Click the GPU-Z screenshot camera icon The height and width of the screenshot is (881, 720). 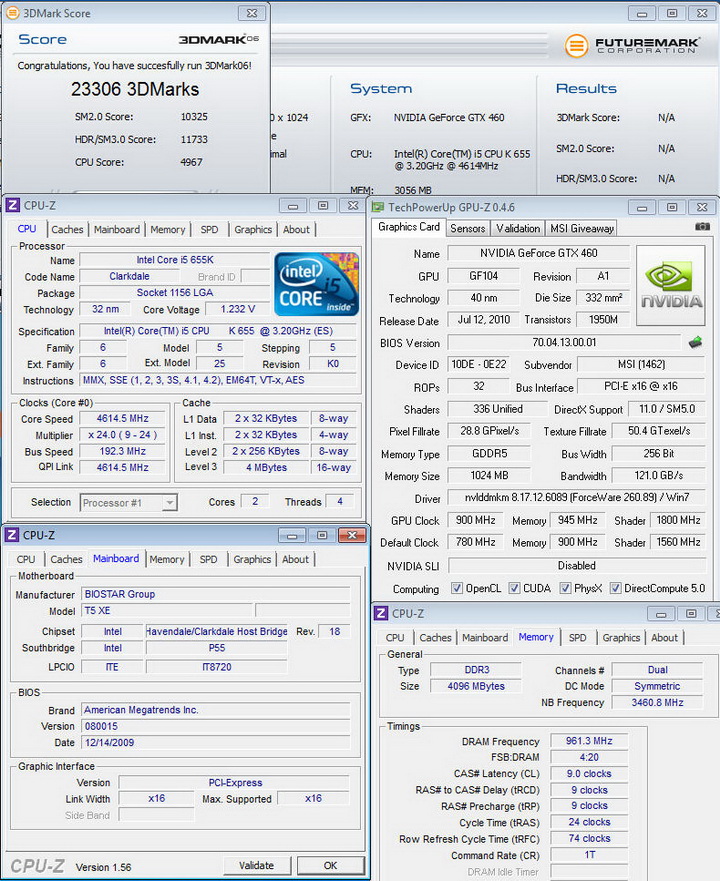click(702, 226)
